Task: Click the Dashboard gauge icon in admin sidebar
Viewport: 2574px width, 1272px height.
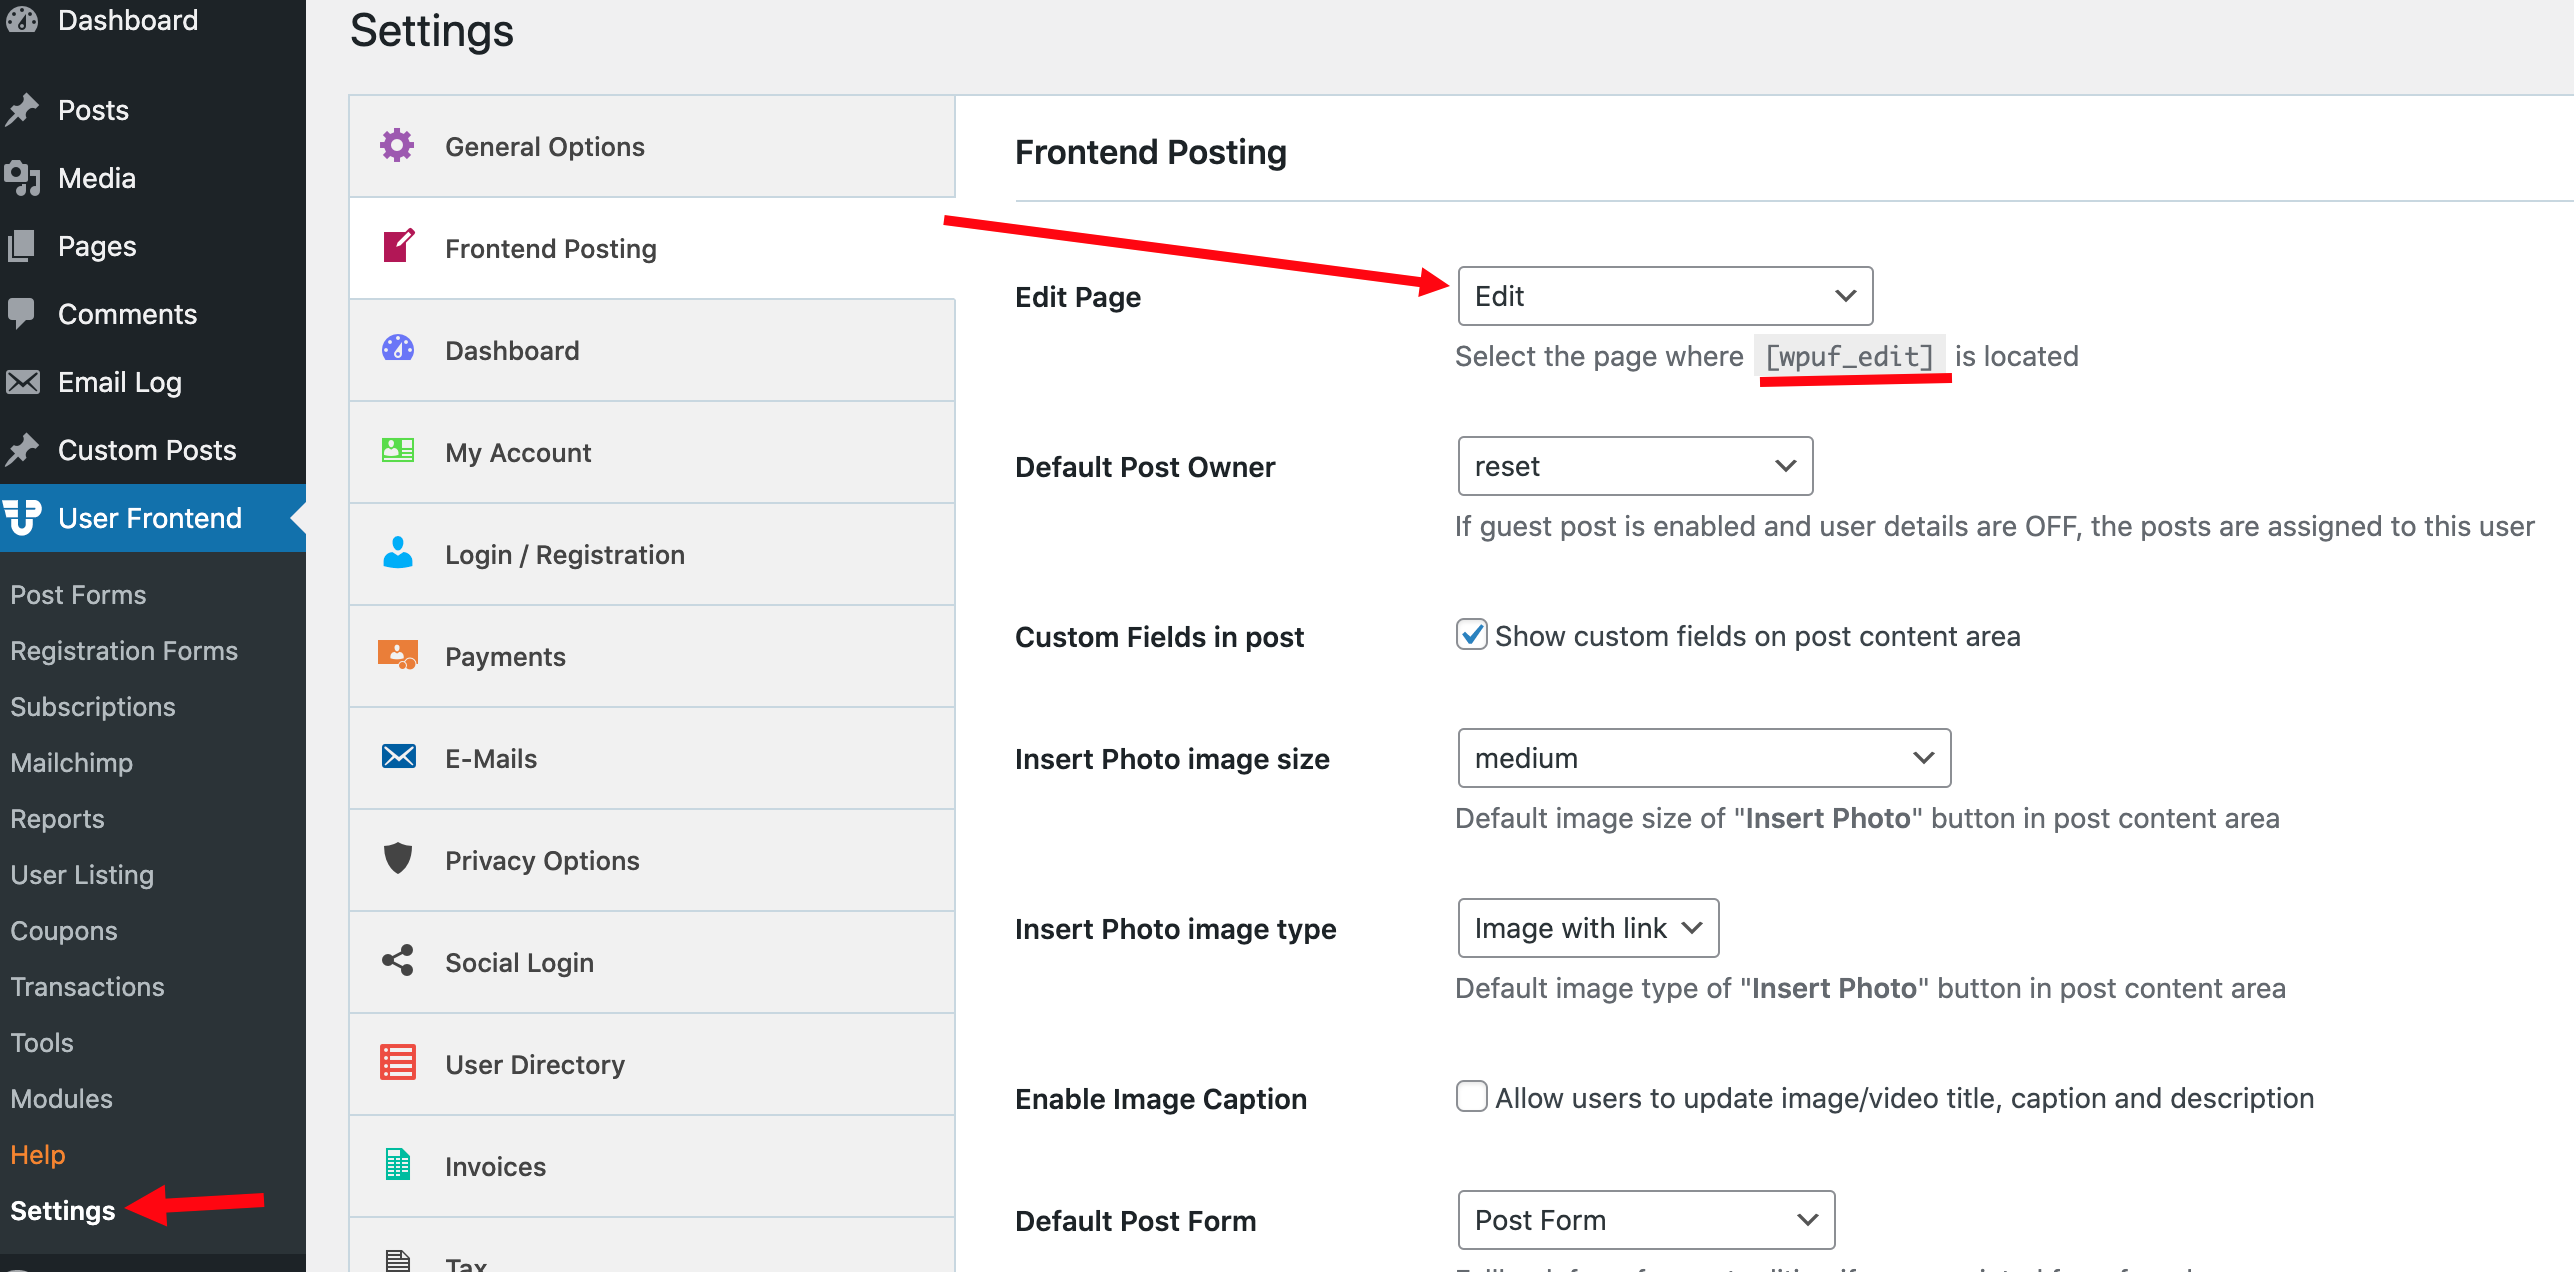Action: tap(22, 19)
